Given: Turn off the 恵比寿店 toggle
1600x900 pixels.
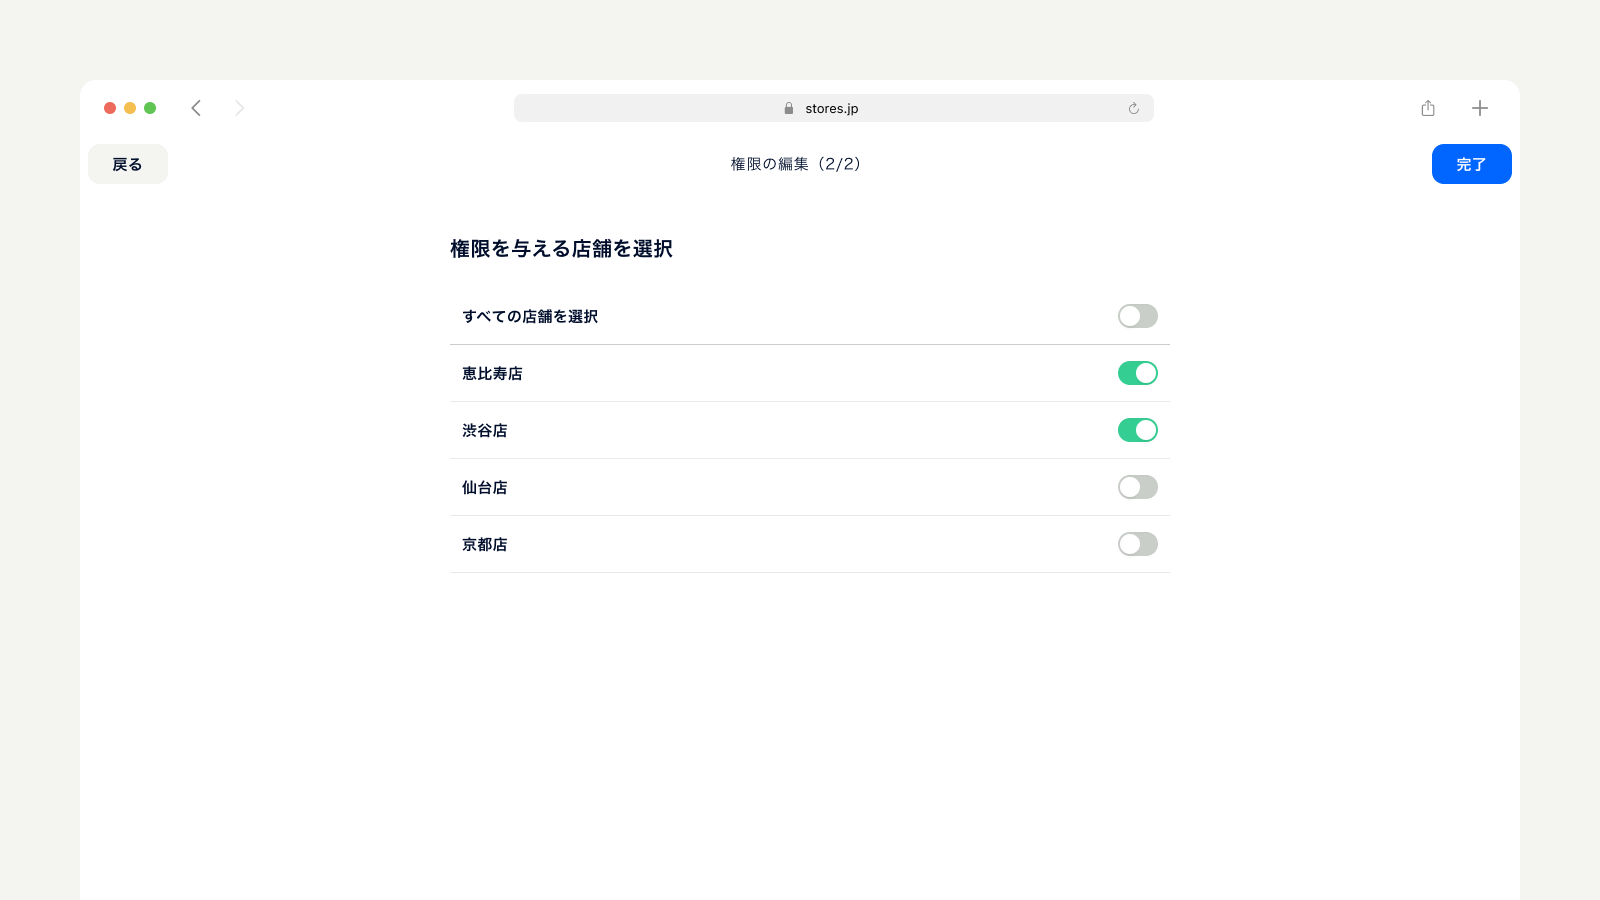Looking at the screenshot, I should click(1138, 373).
